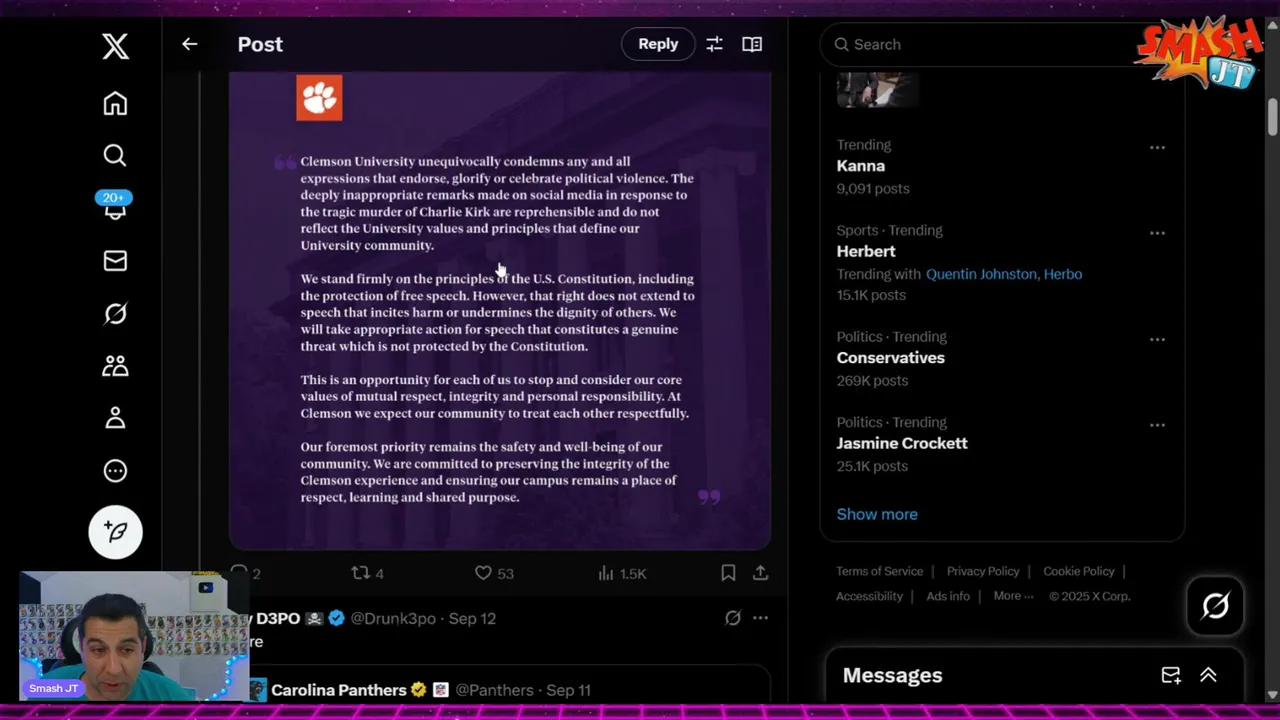Open Clemson paw logo avatar
Viewport: 1280px width, 720px height.
click(319, 98)
